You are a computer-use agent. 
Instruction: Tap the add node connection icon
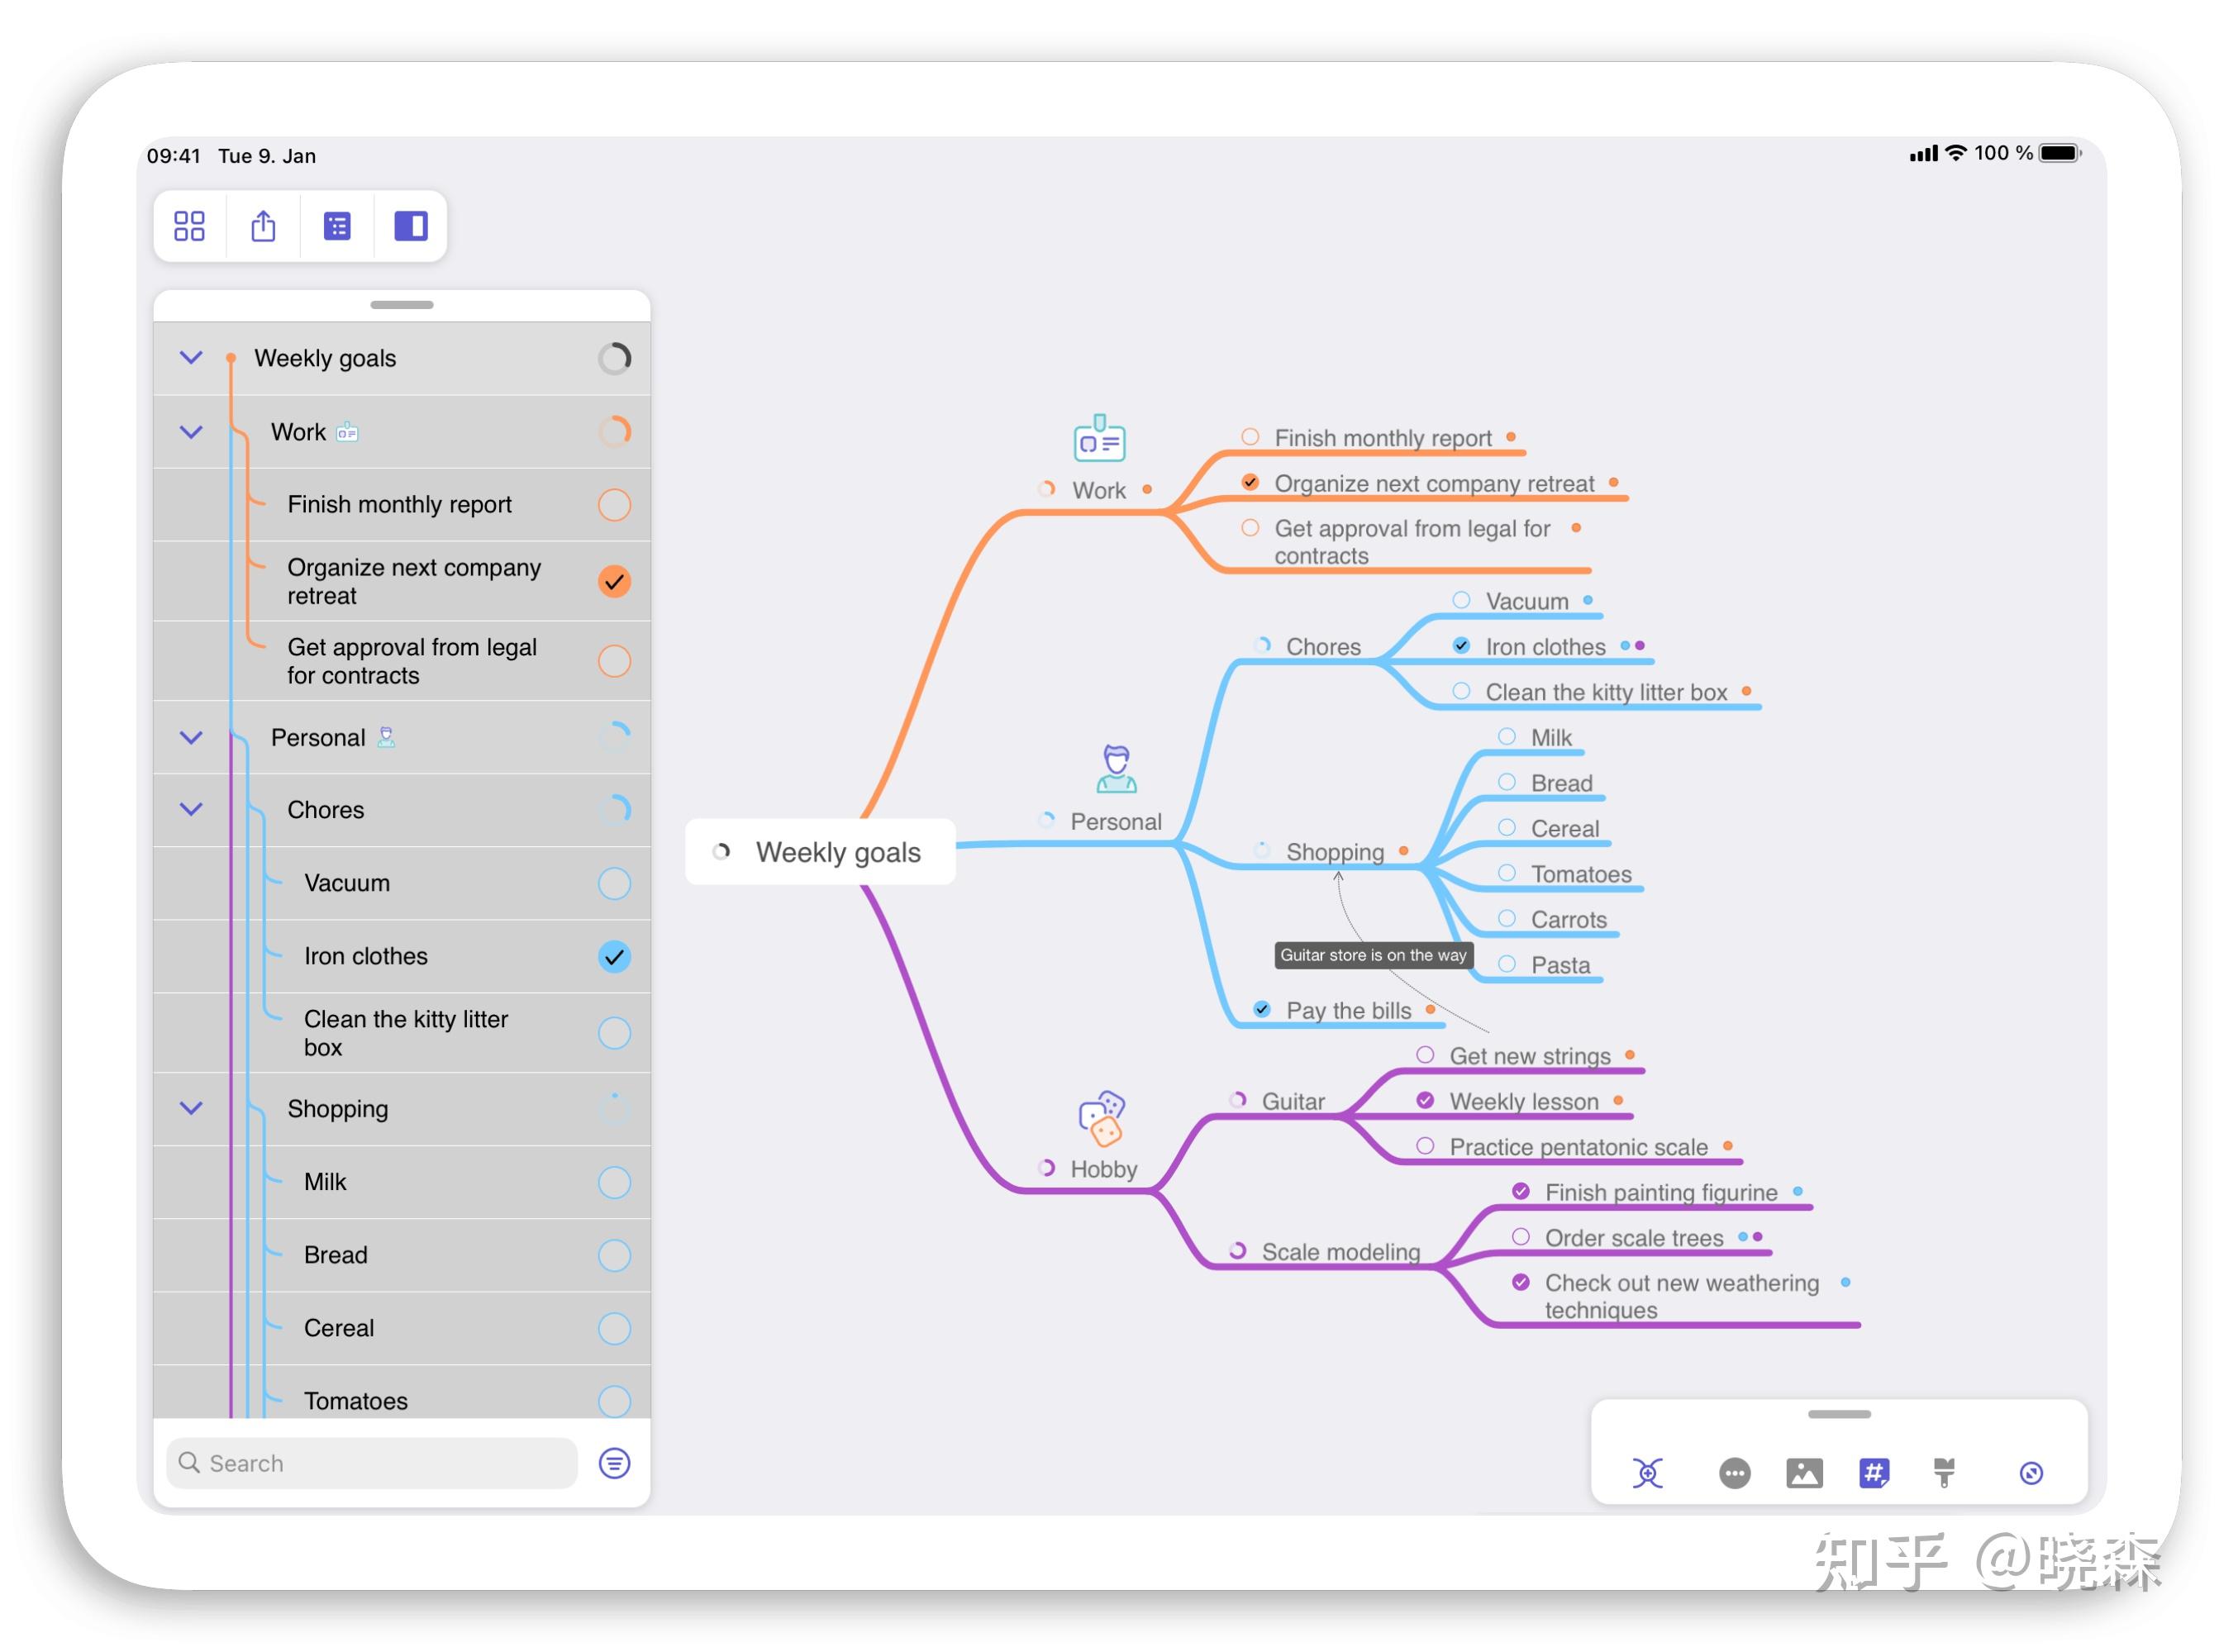tap(1647, 1472)
